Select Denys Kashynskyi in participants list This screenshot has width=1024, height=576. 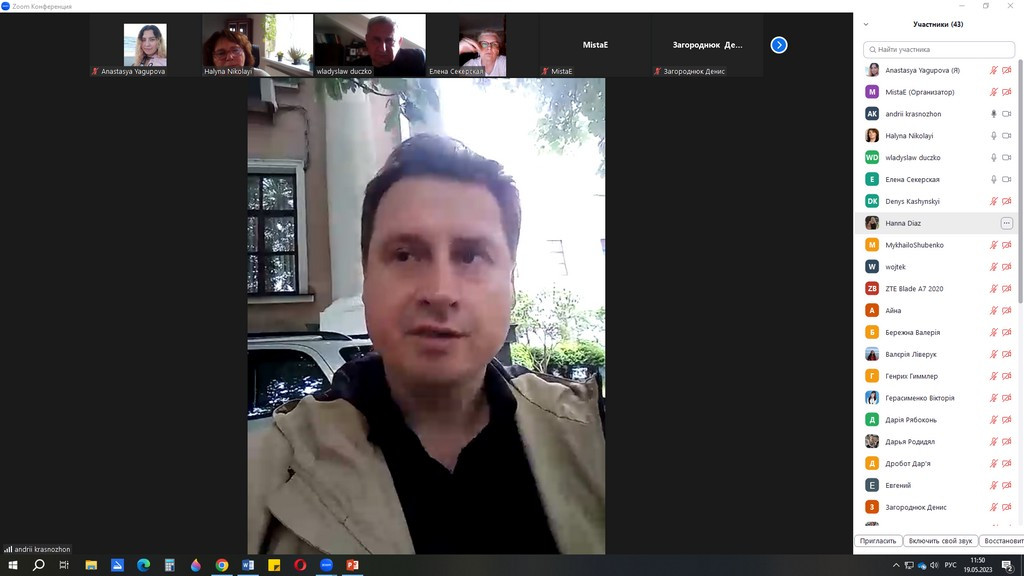(935, 201)
